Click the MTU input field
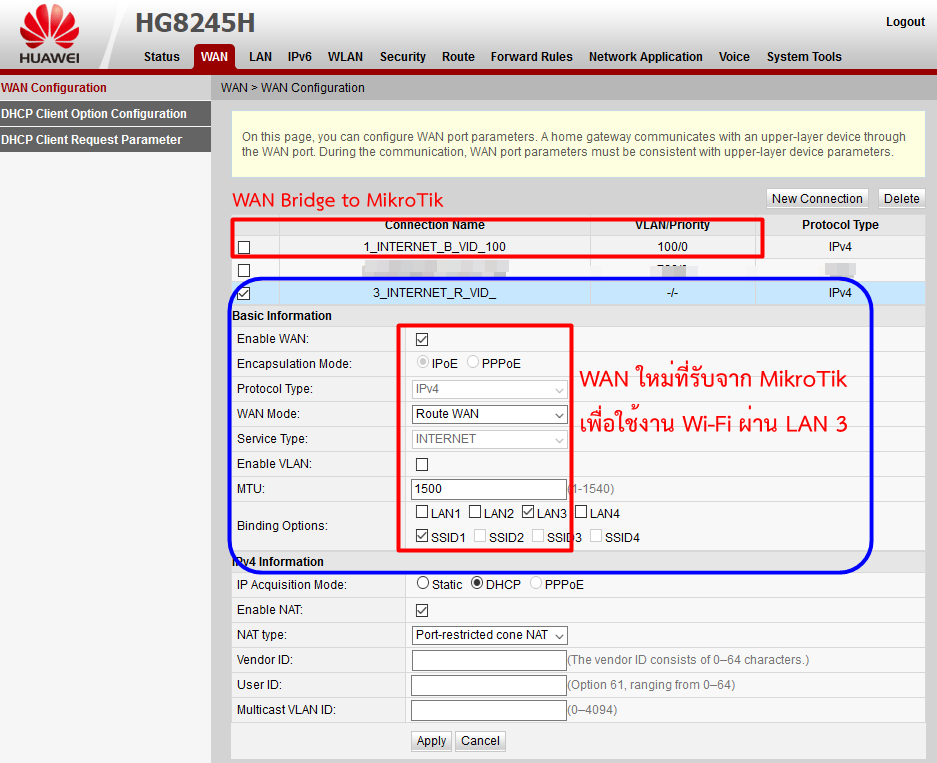The image size is (937, 763). [x=488, y=489]
